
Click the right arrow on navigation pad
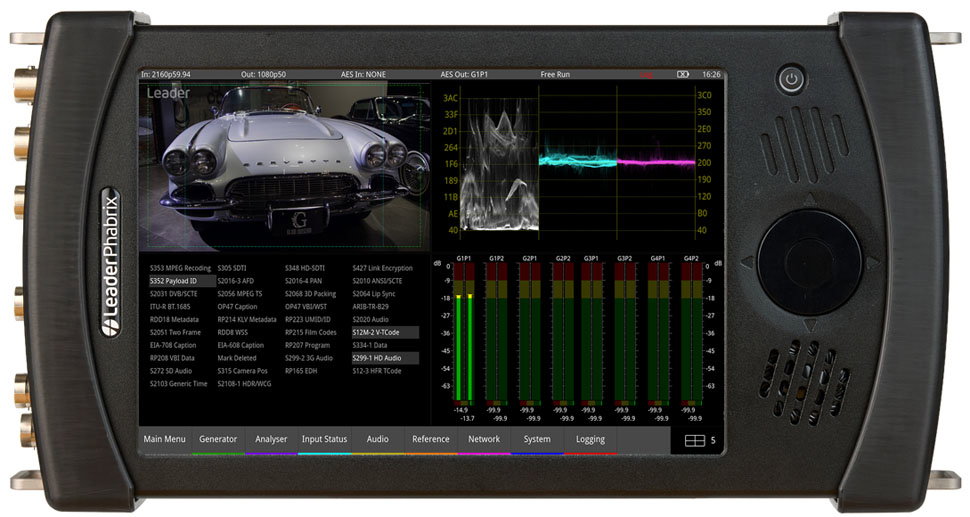pyautogui.click(x=872, y=262)
